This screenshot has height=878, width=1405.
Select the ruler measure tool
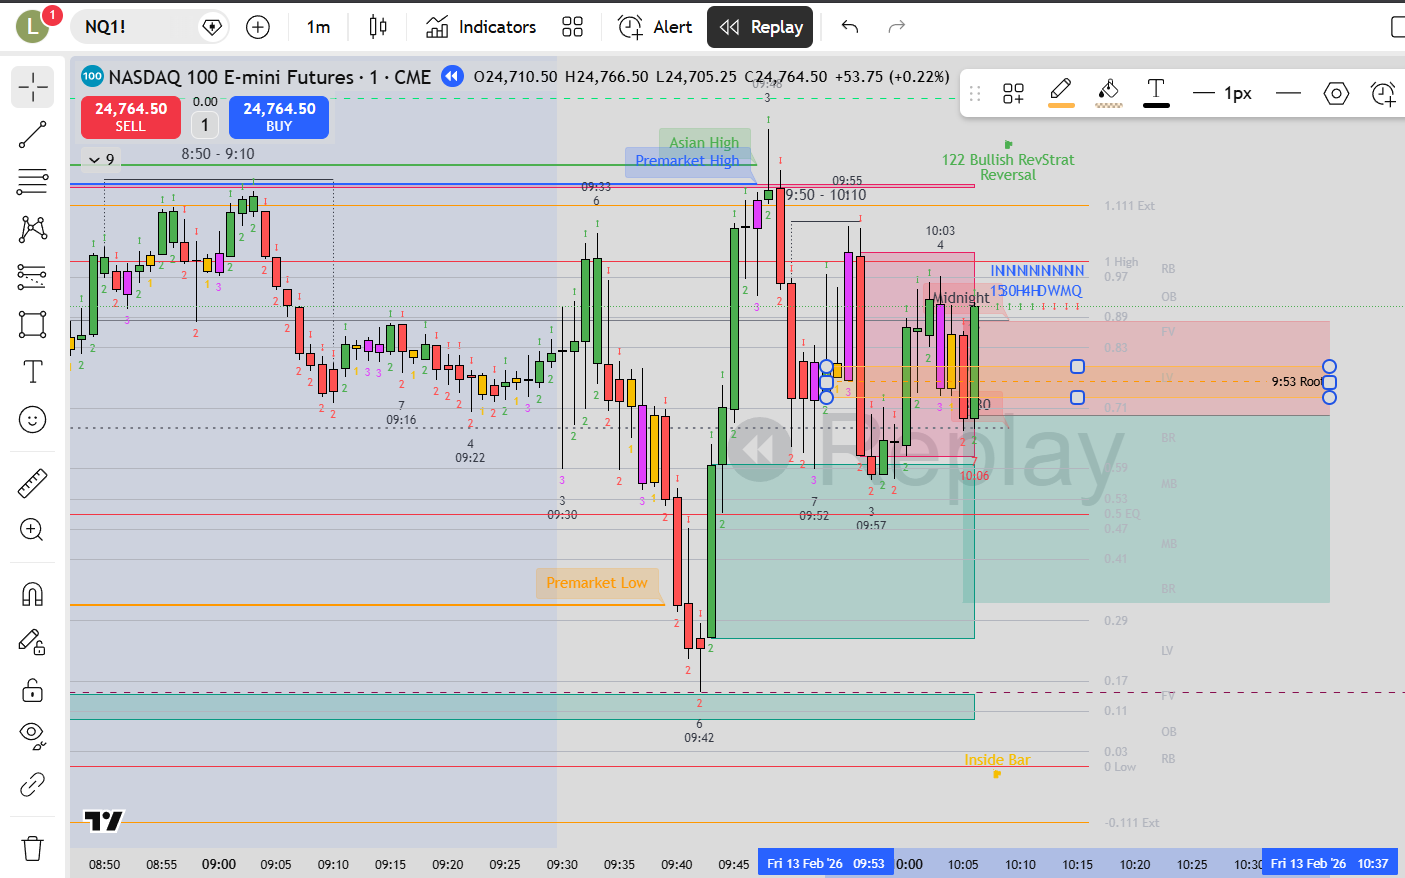(32, 483)
